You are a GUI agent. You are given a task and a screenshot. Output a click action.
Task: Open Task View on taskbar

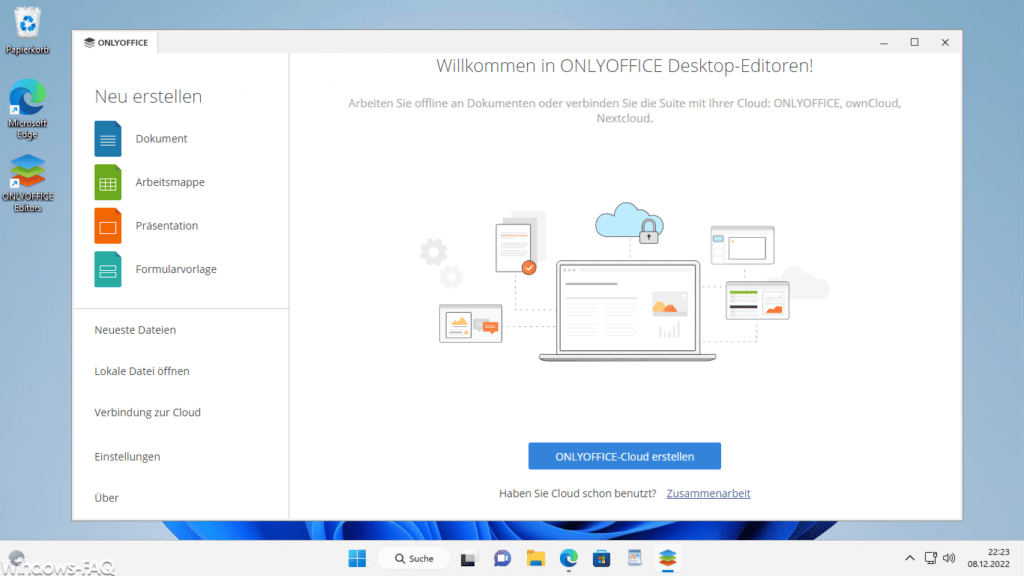[x=468, y=558]
